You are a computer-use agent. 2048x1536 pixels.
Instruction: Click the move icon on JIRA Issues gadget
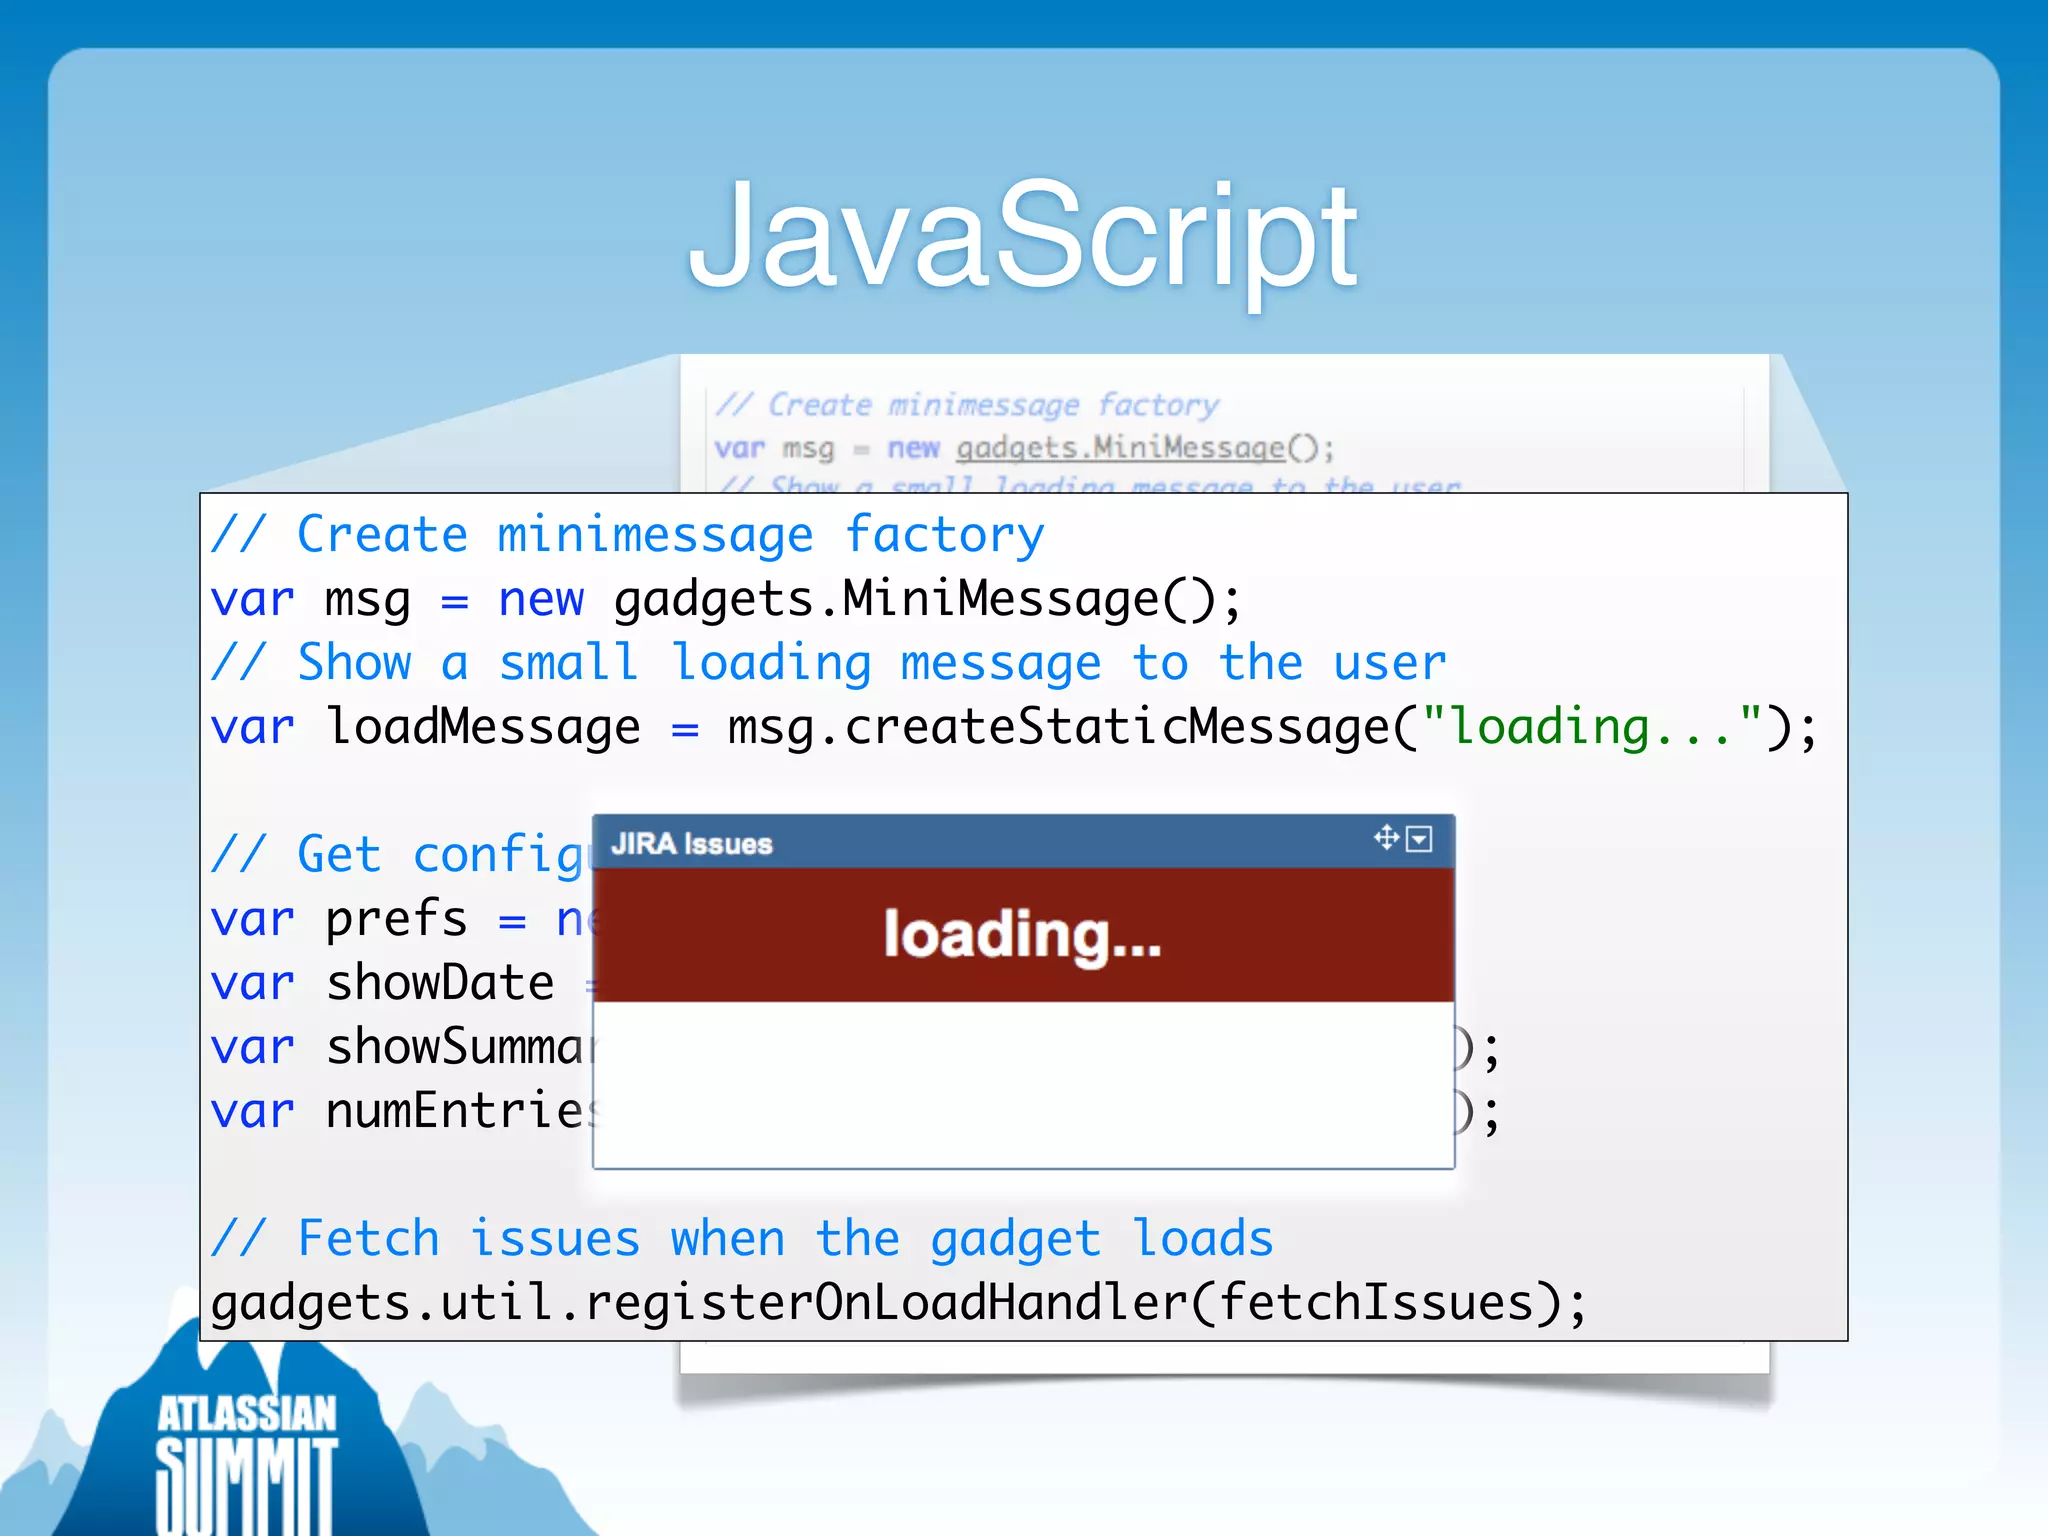tap(1386, 837)
